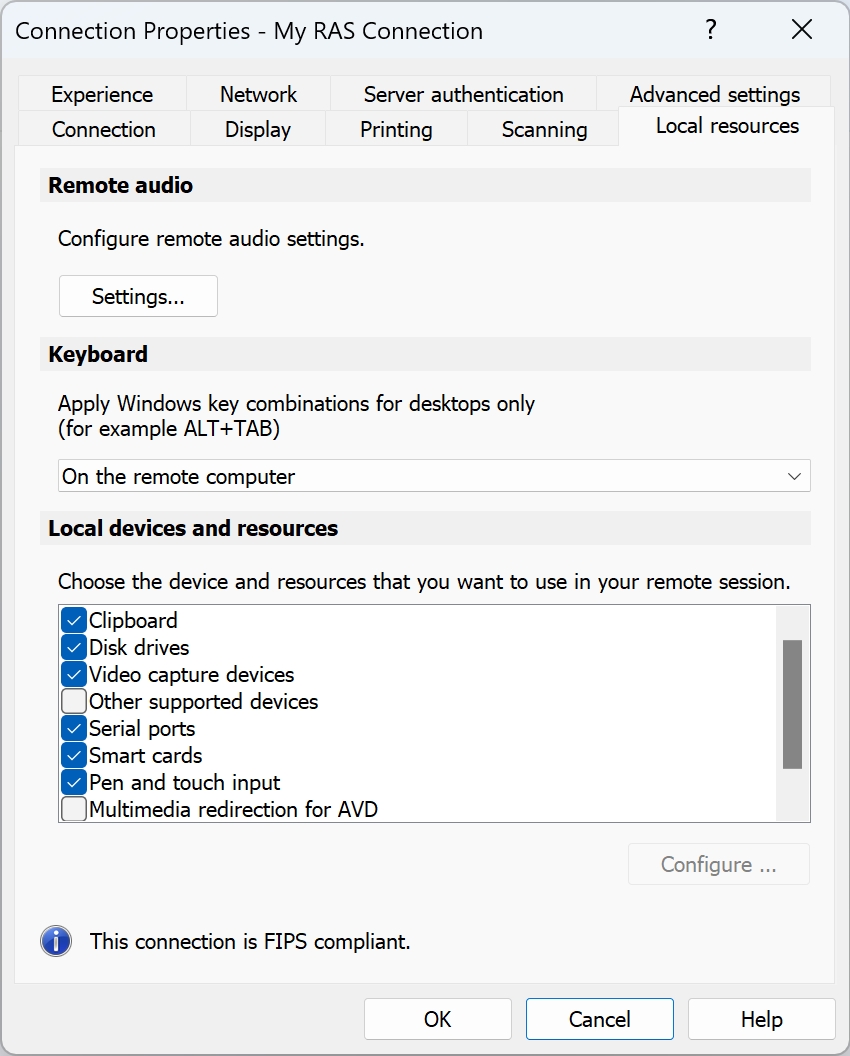Viewport: 850px width, 1056px height.
Task: Click the device list vertical scrollbar
Action: coord(792,704)
